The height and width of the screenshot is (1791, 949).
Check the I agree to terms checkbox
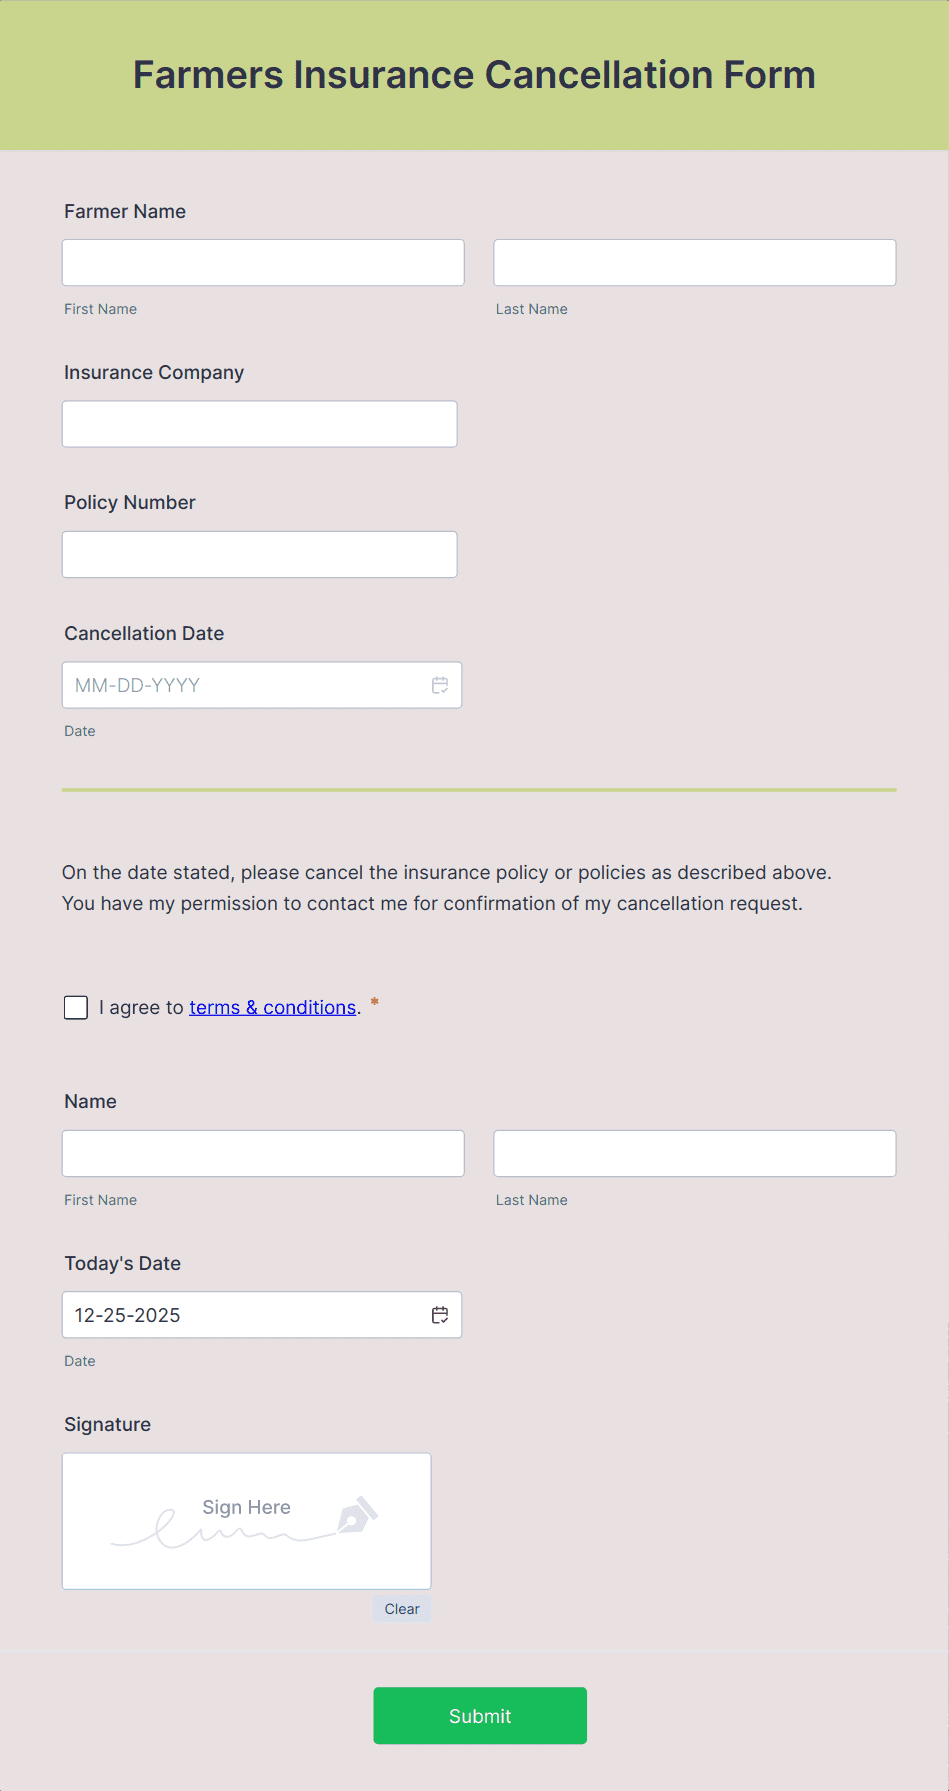pos(75,1007)
